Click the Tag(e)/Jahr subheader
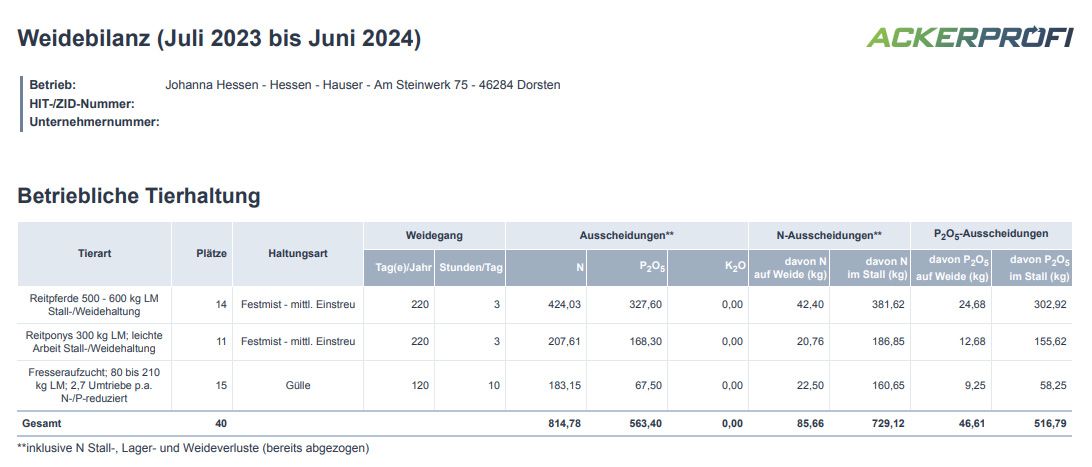Image resolution: width=1092 pixels, height=467 pixels. (398, 268)
